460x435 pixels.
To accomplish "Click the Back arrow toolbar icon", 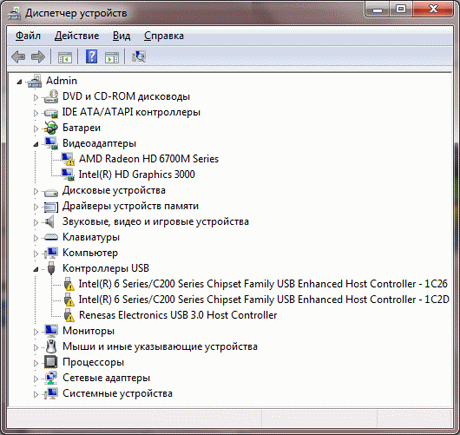I will 18,57.
